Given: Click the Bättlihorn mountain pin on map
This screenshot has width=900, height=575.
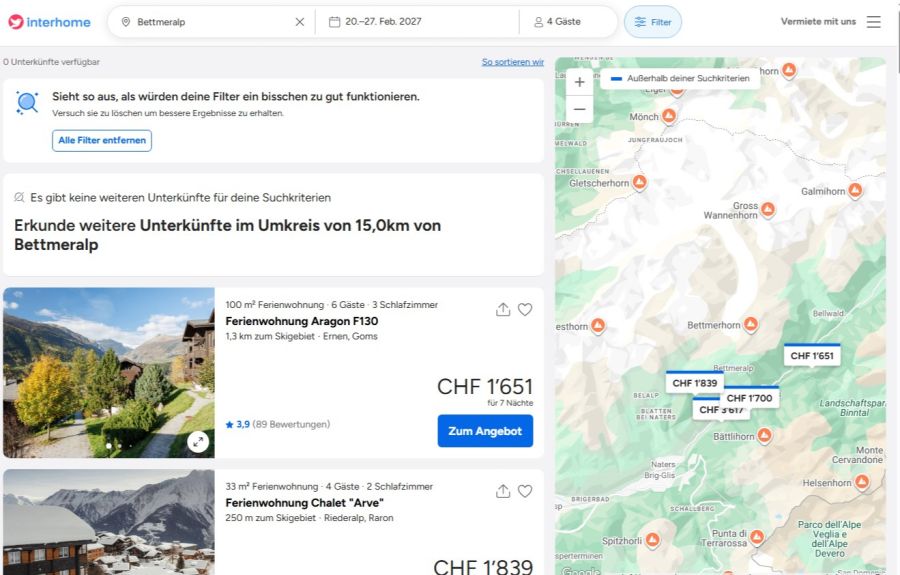Looking at the screenshot, I should click(764, 436).
